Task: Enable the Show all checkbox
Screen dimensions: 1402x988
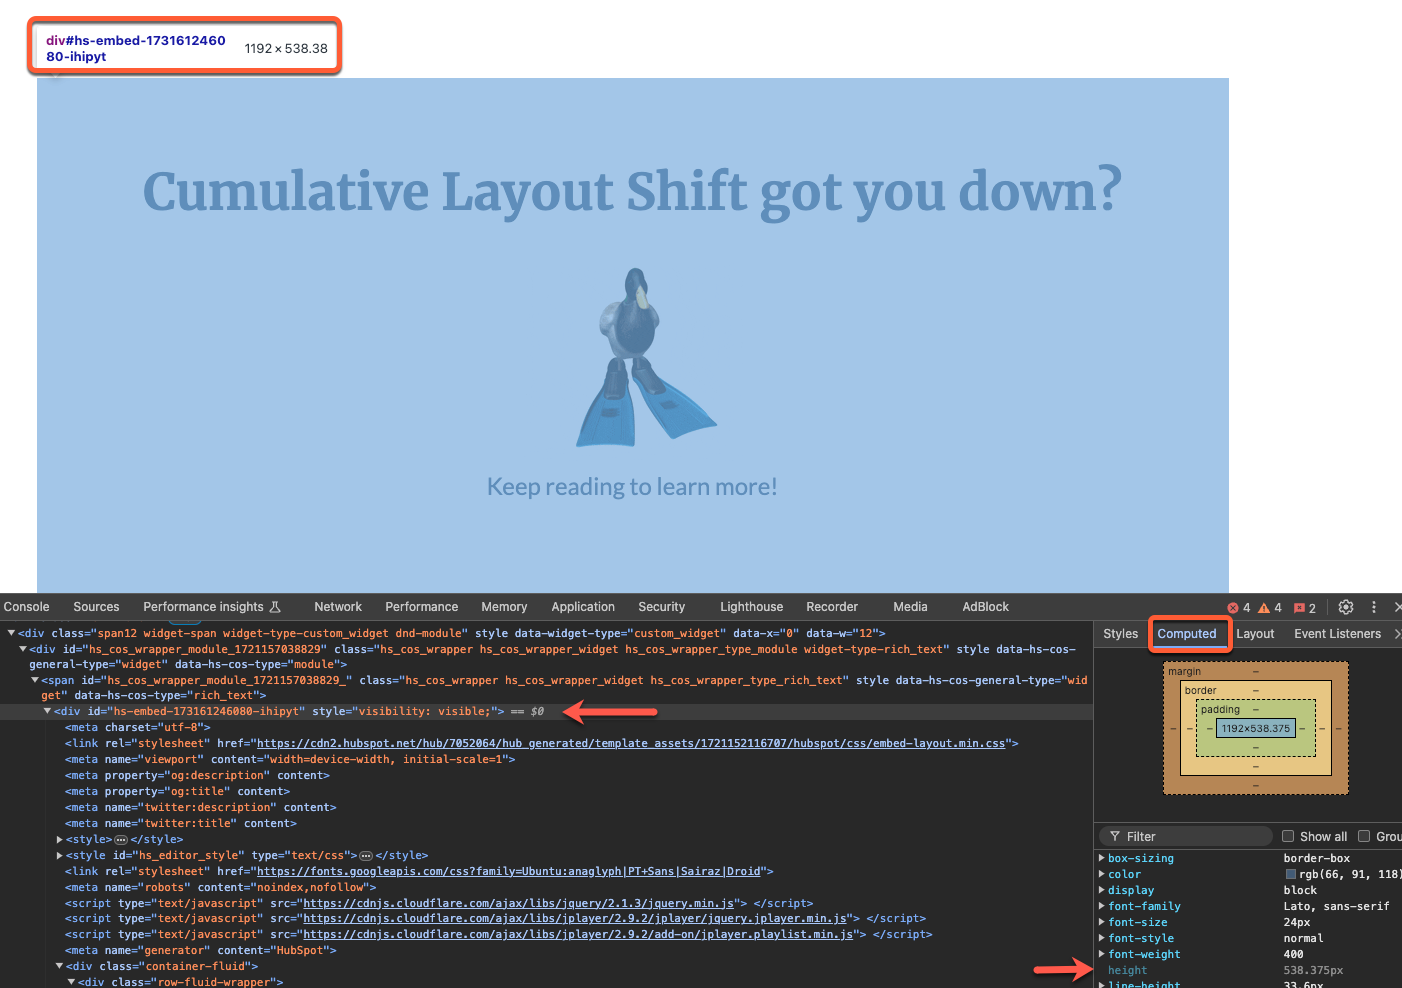Action: coord(1288,836)
